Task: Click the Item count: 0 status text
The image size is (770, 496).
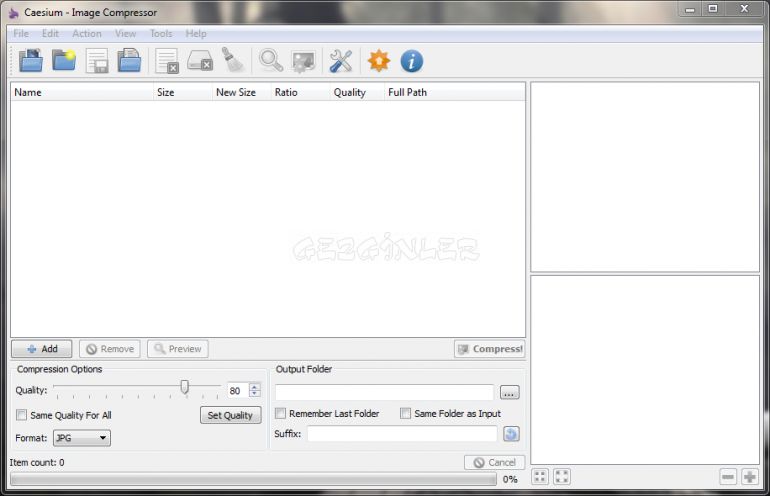Action: point(37,462)
